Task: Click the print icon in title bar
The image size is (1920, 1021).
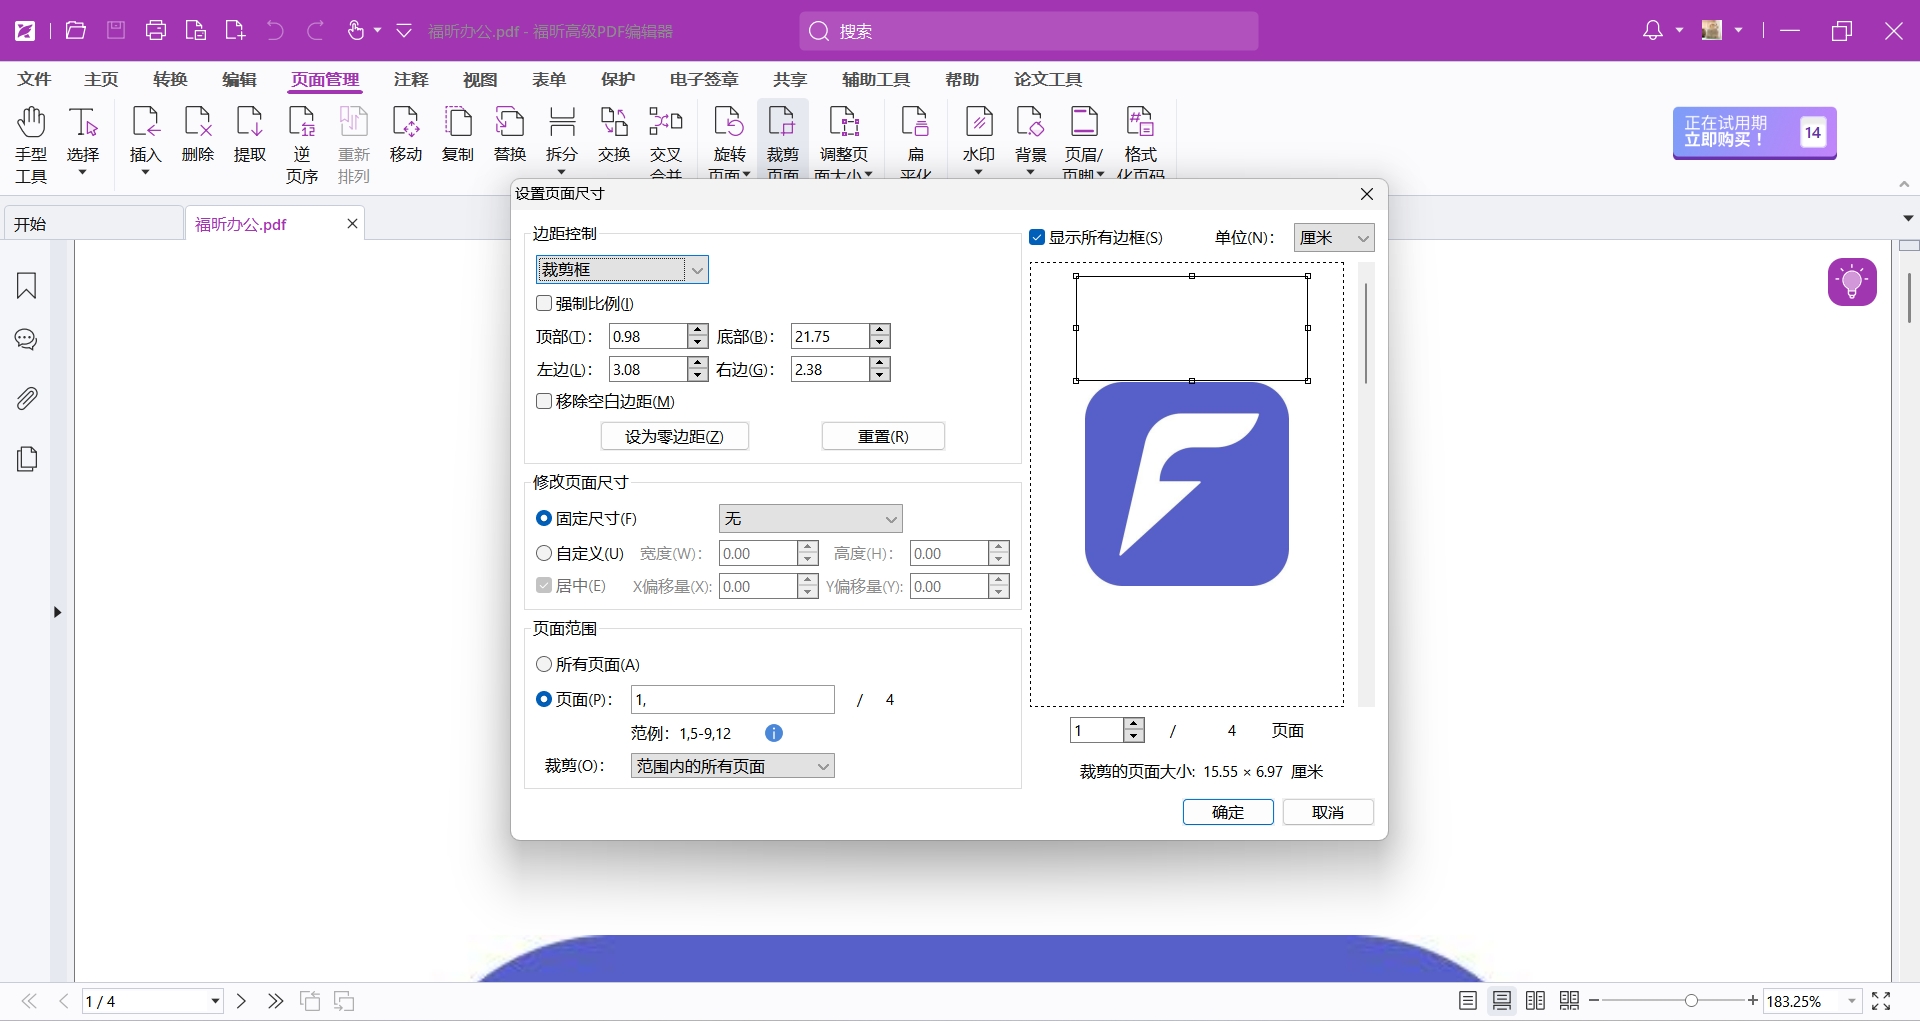Action: tap(156, 31)
